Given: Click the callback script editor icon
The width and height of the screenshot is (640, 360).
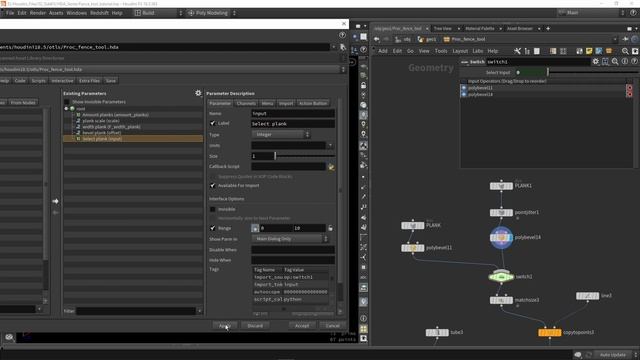Looking at the screenshot, I should 331,167.
